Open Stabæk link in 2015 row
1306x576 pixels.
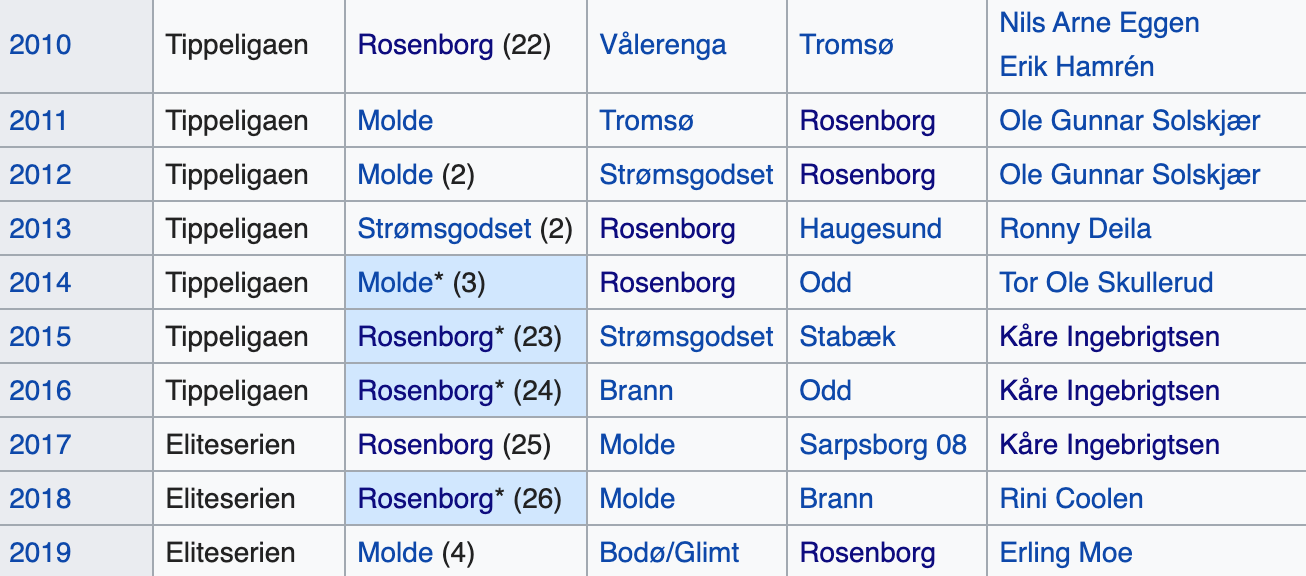pos(847,337)
